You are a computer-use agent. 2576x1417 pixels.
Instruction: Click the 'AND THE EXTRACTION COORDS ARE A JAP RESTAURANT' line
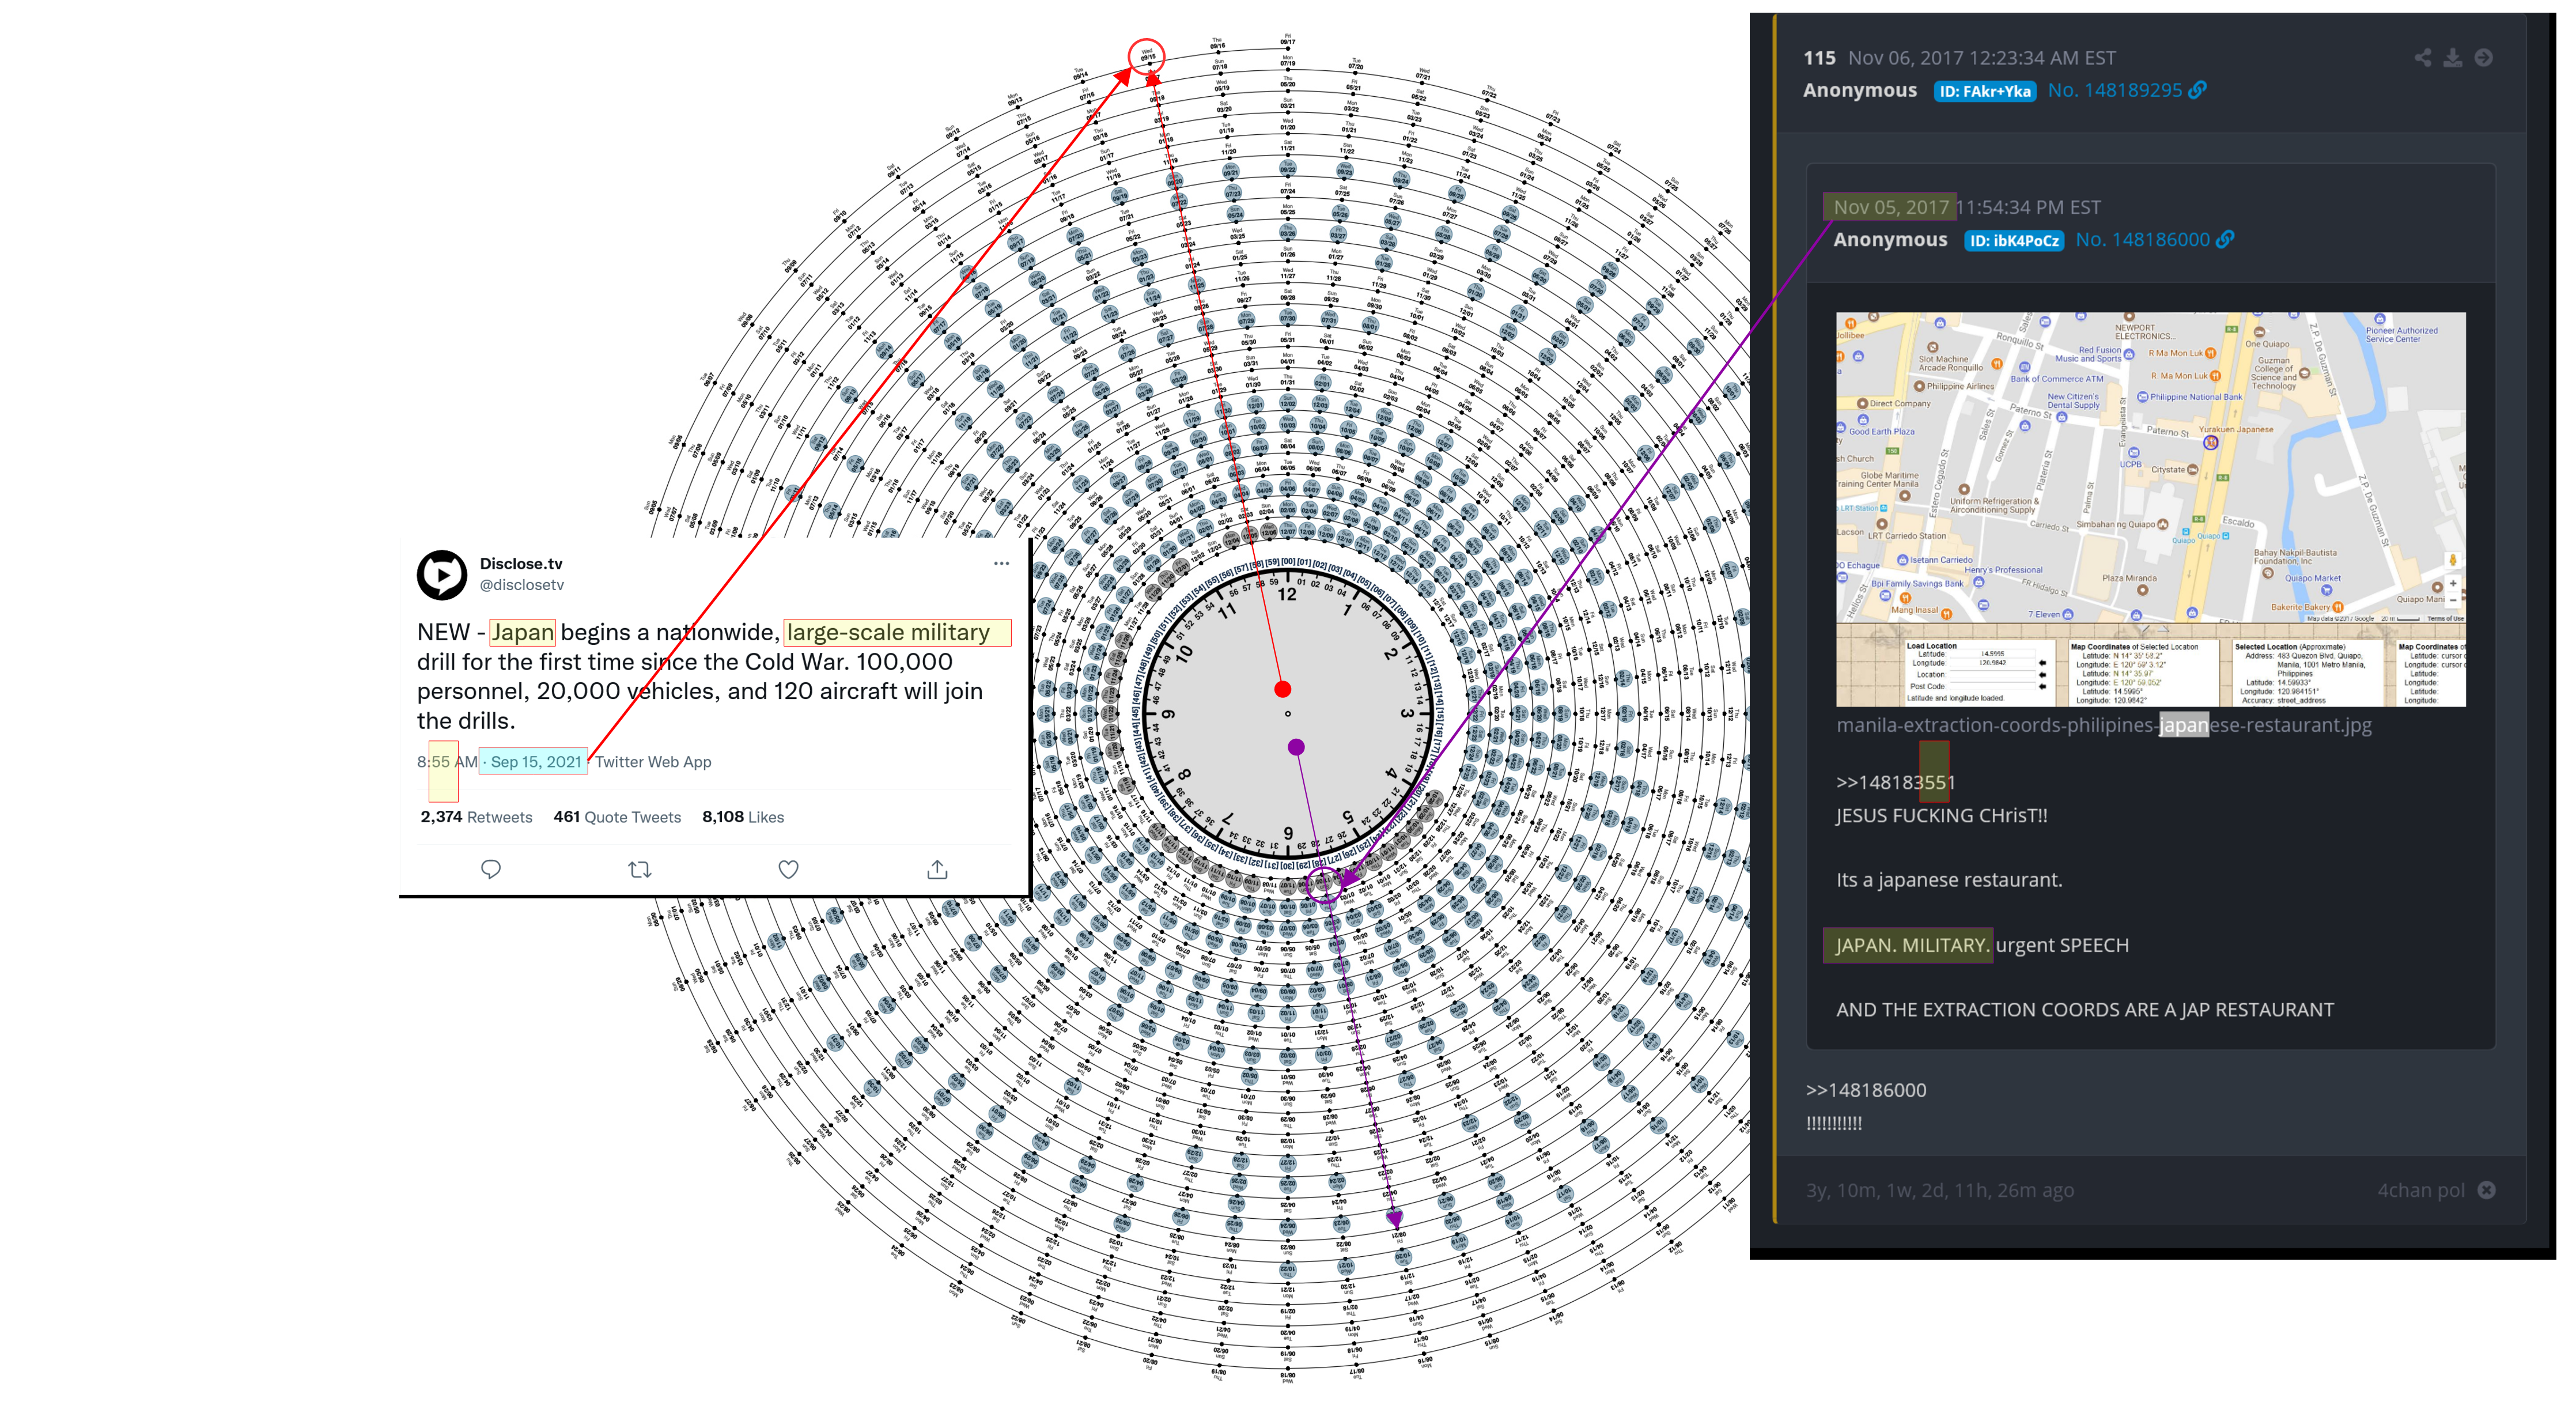click(x=2085, y=1010)
